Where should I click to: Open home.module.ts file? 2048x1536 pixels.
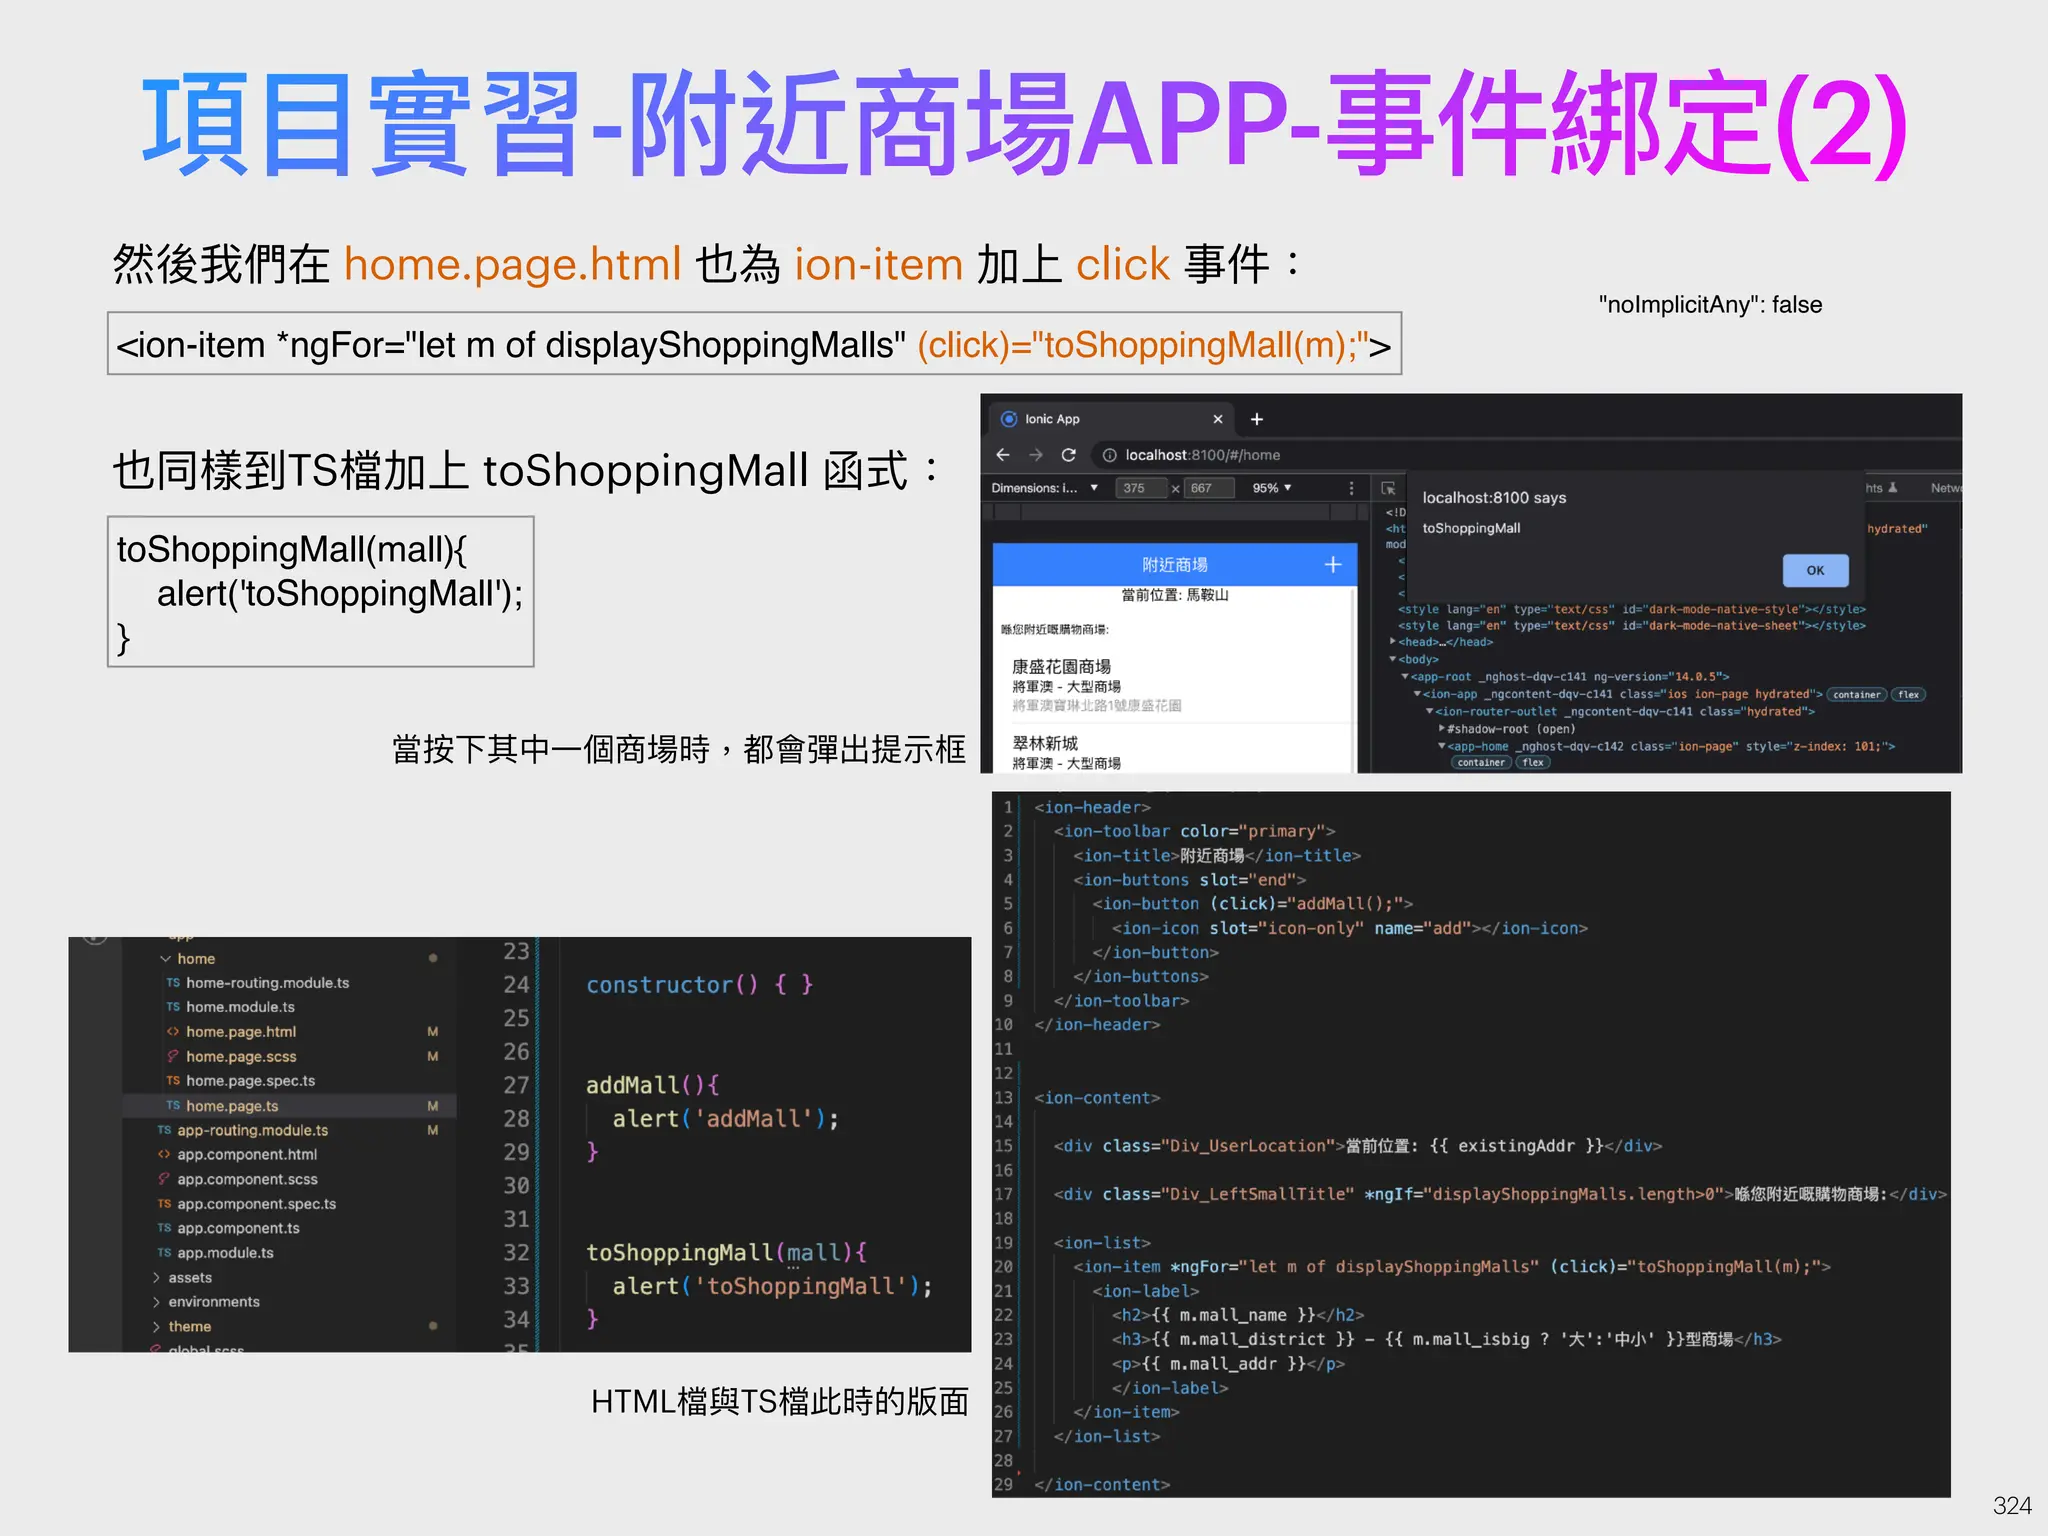240,1007
